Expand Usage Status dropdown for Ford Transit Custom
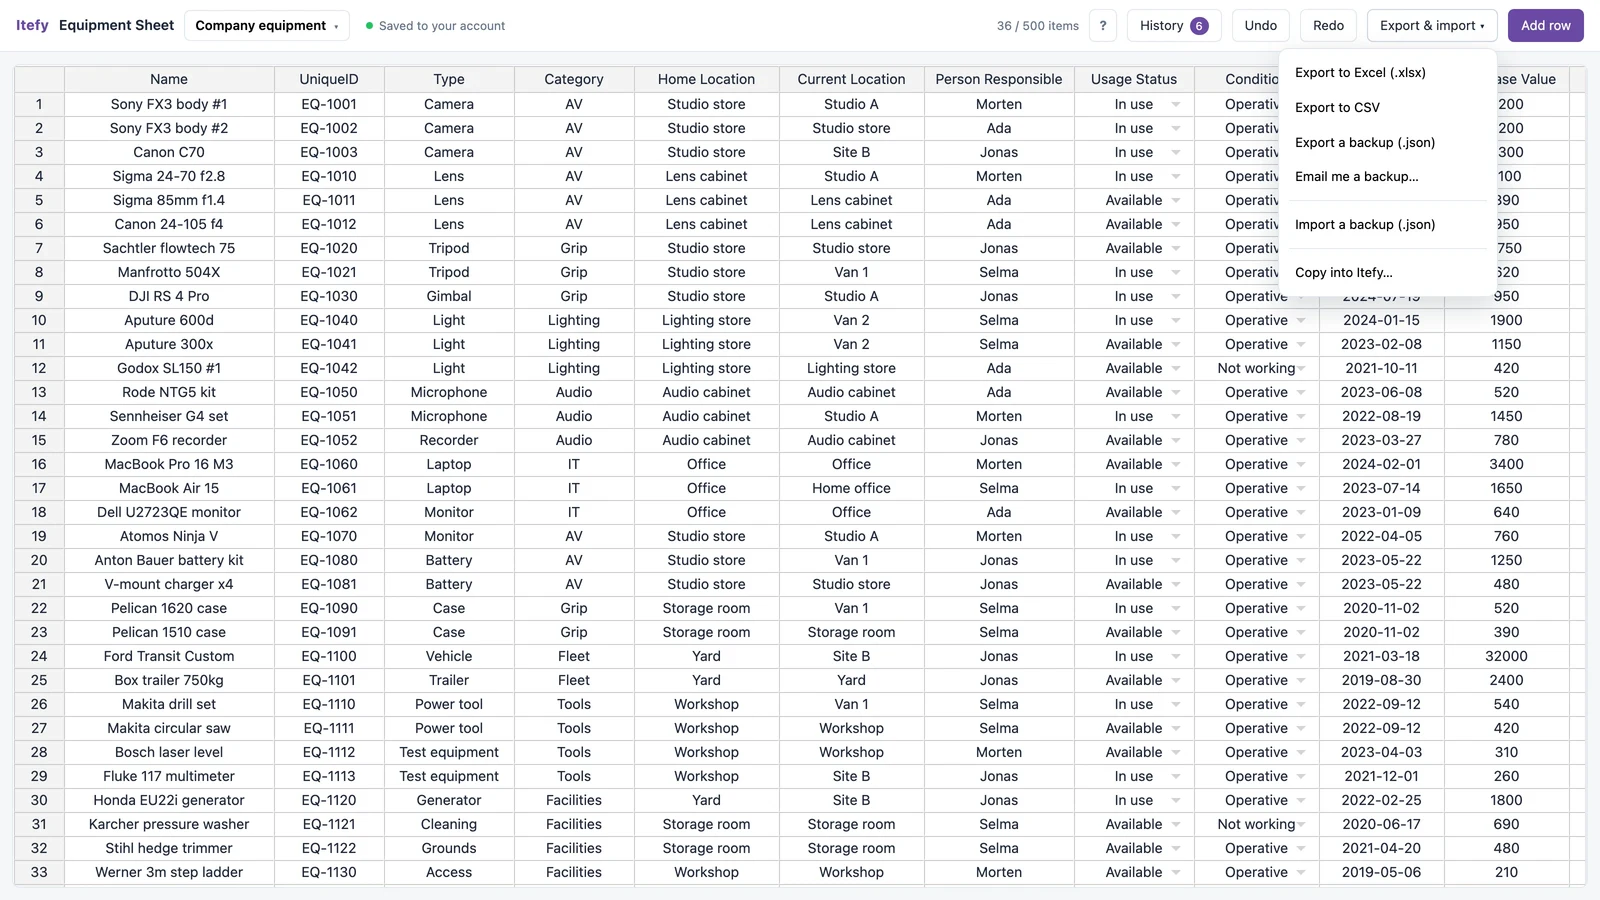1600x900 pixels. [1176, 657]
